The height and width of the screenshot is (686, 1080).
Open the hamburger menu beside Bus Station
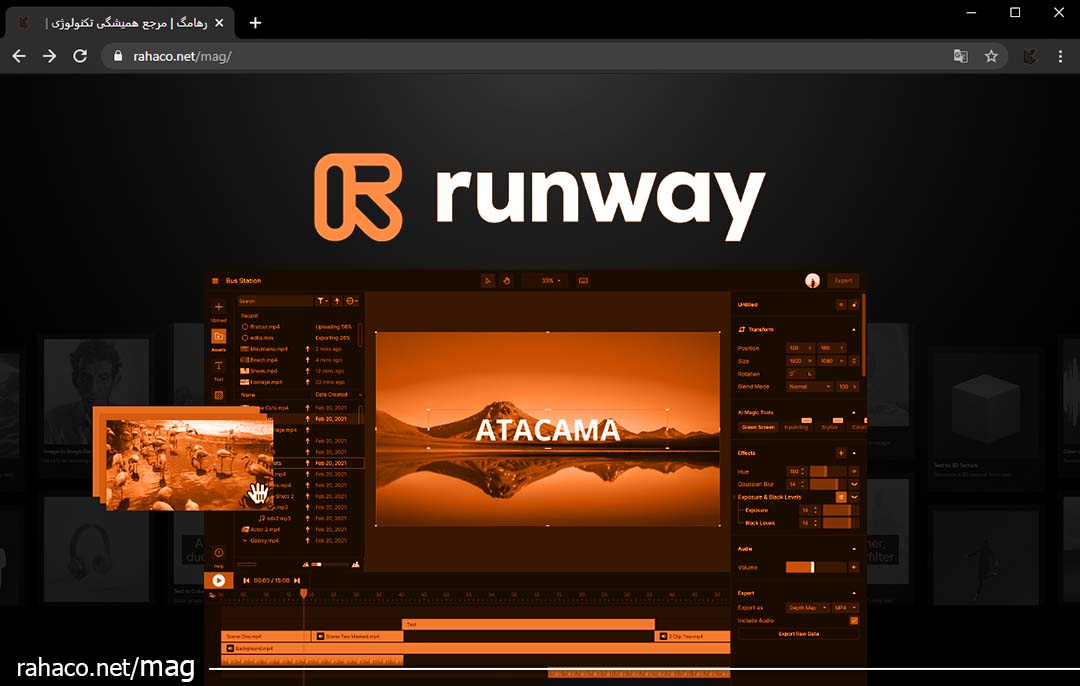(x=215, y=281)
